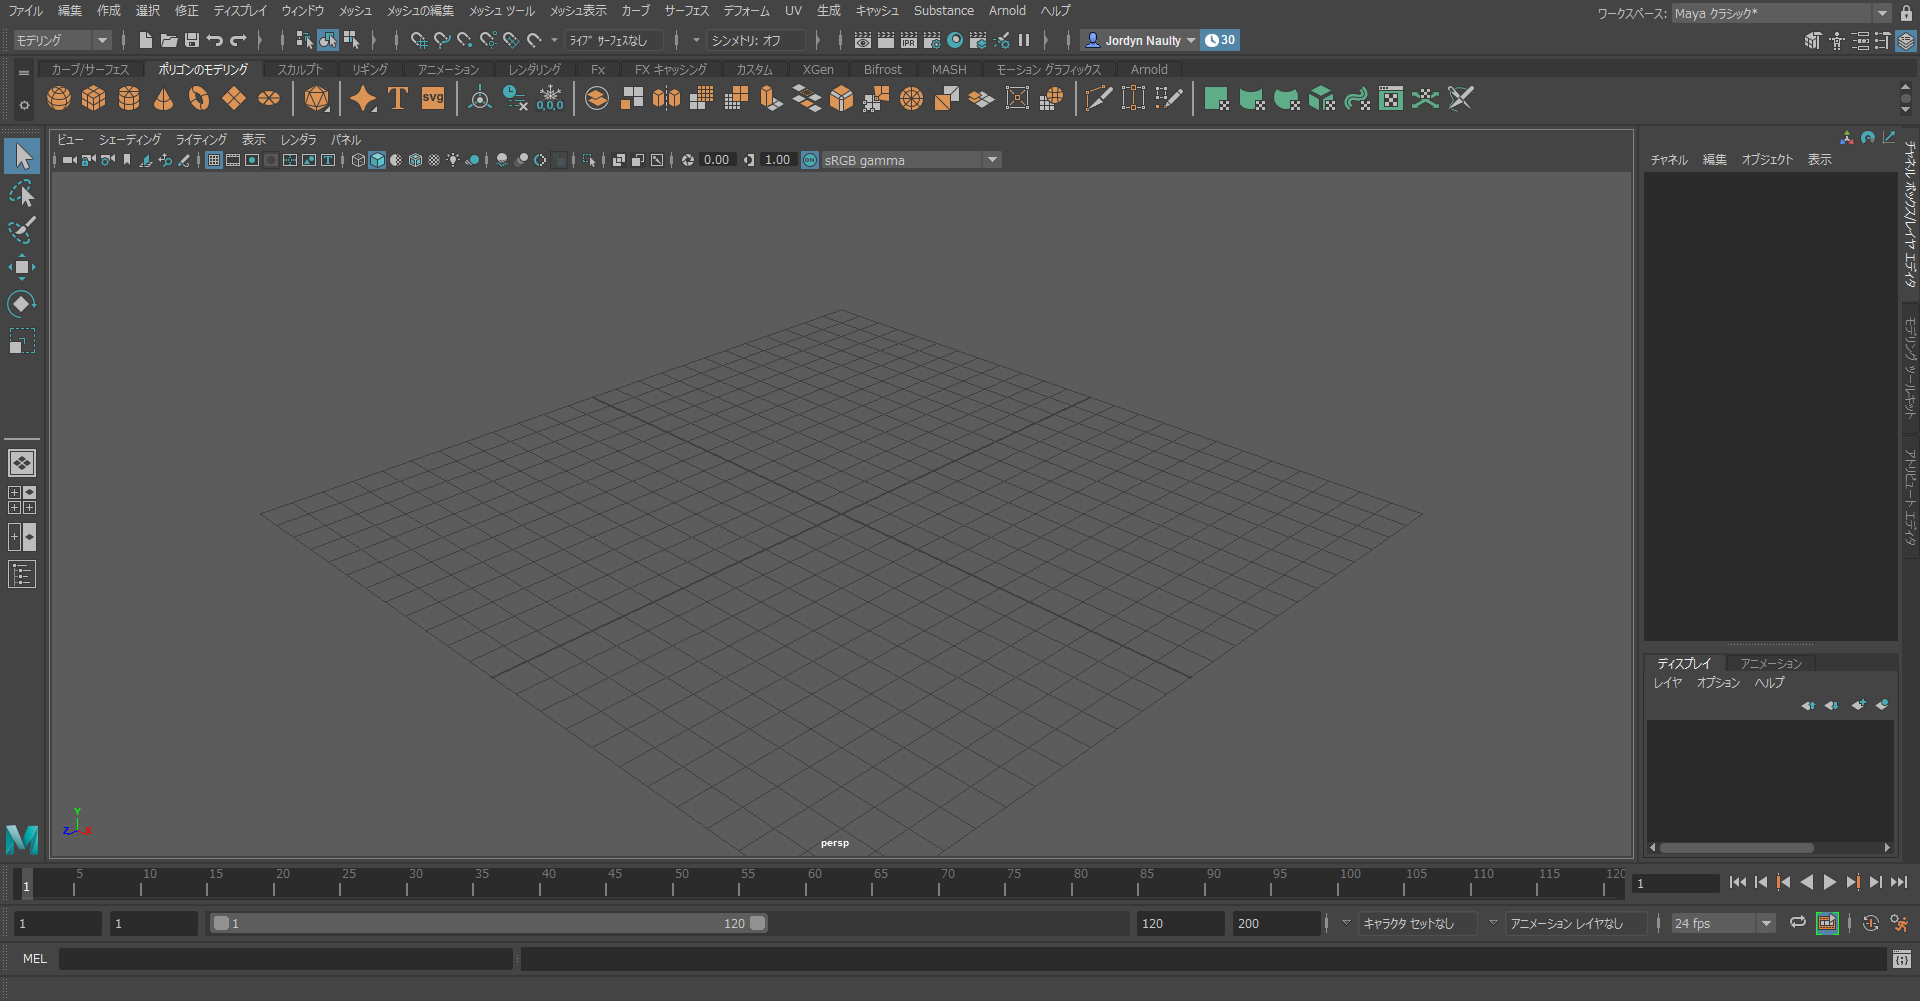The height and width of the screenshot is (1001, 1920).
Task: Select the 3D Type tool
Action: point(397,98)
